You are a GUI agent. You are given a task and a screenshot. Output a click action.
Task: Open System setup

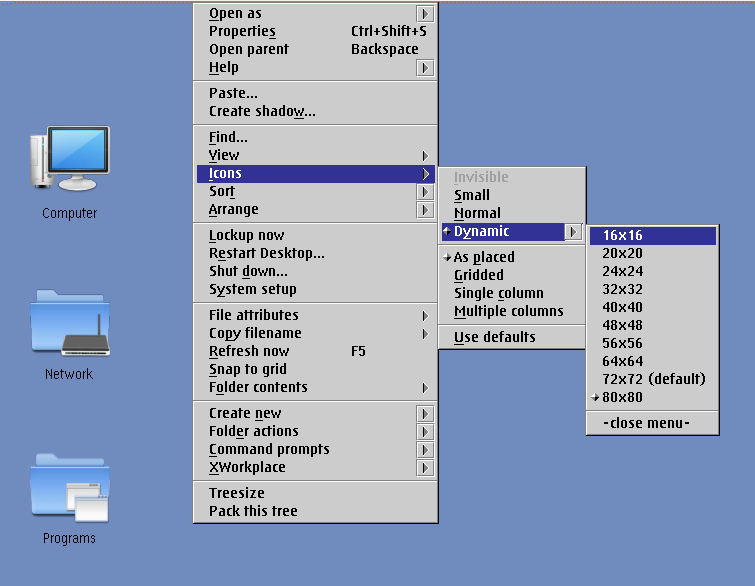pos(316,289)
